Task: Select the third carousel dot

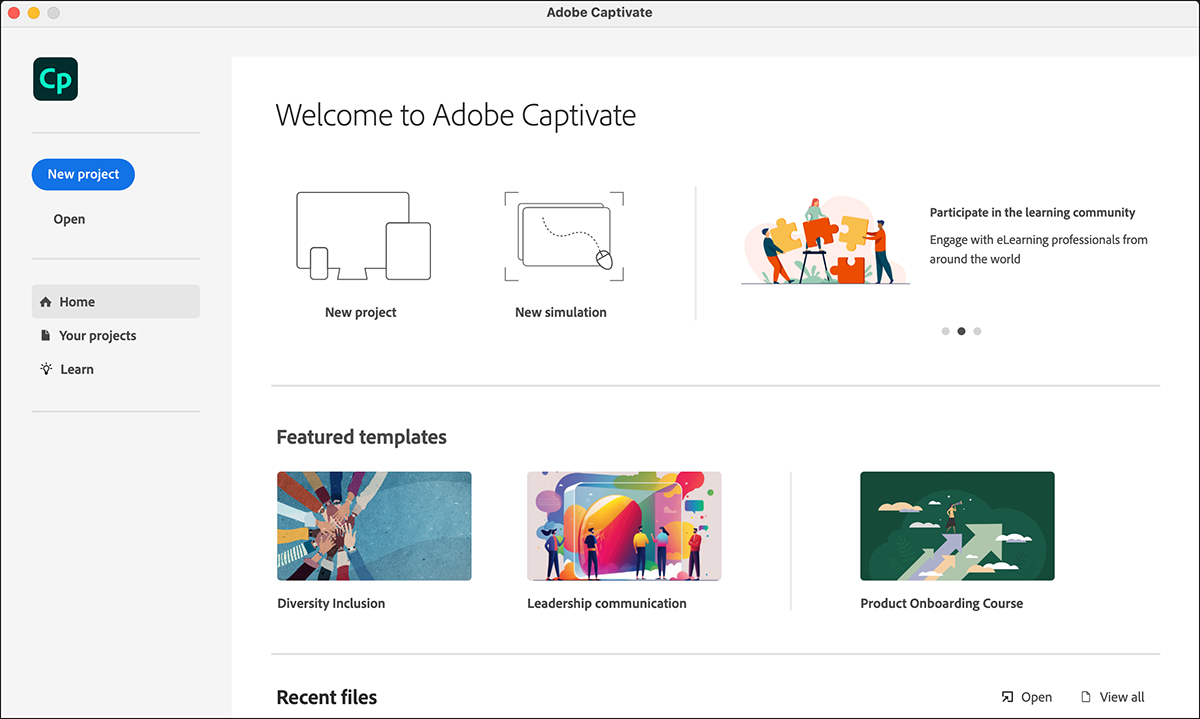Action: tap(977, 331)
